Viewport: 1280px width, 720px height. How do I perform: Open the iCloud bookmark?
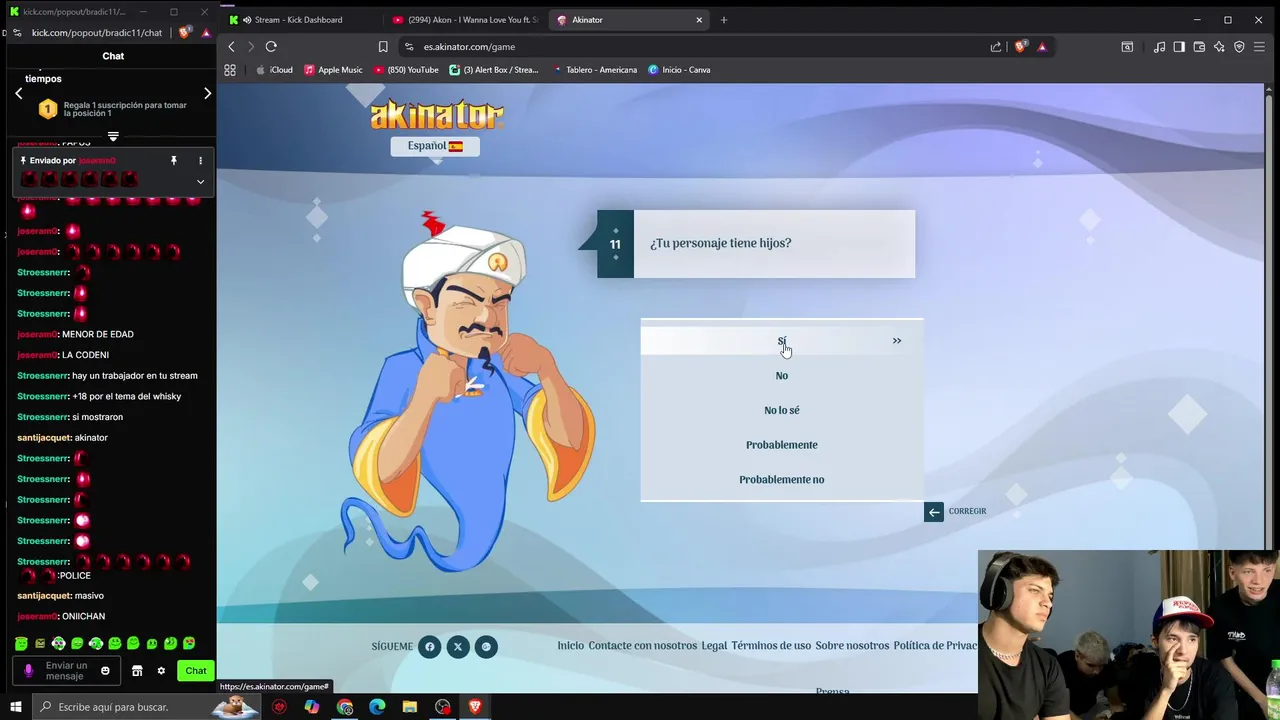click(274, 70)
